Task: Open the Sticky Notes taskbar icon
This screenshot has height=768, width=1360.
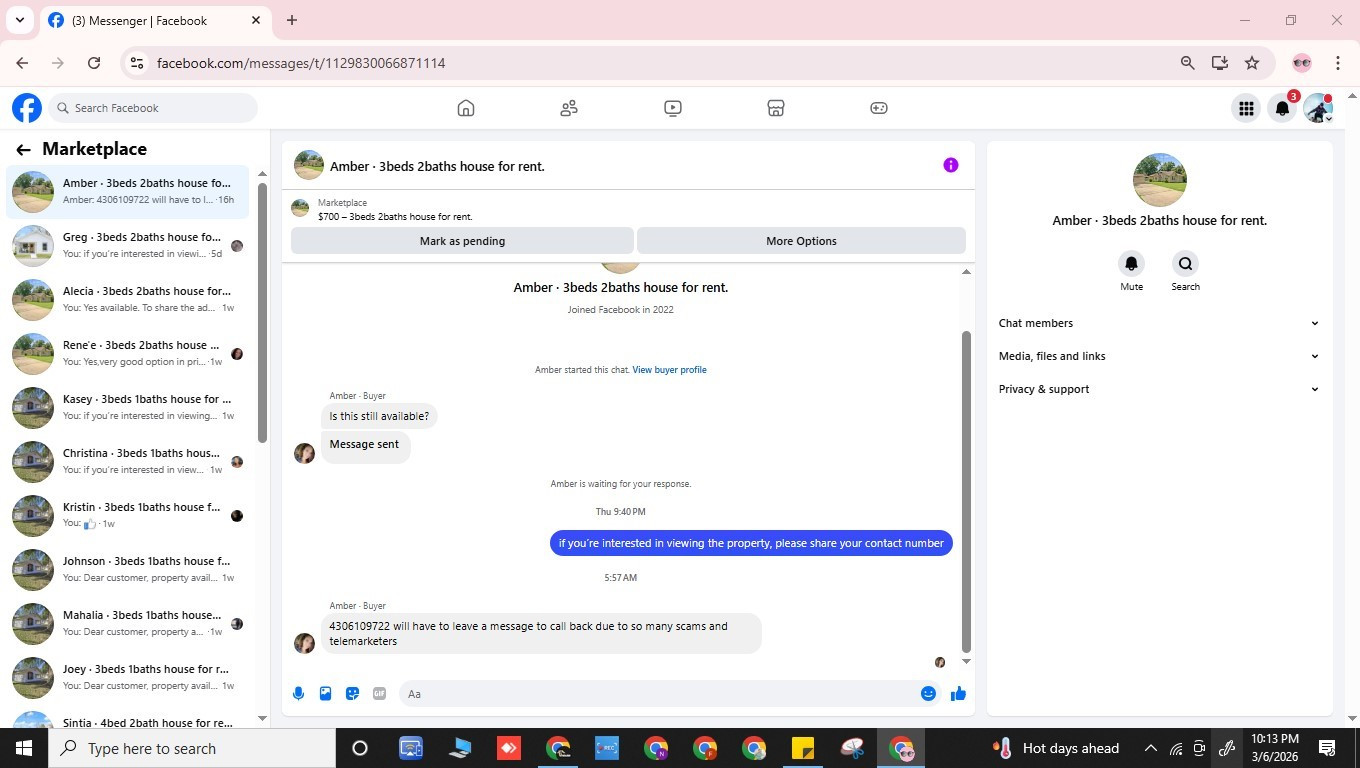Action: pyautogui.click(x=803, y=748)
